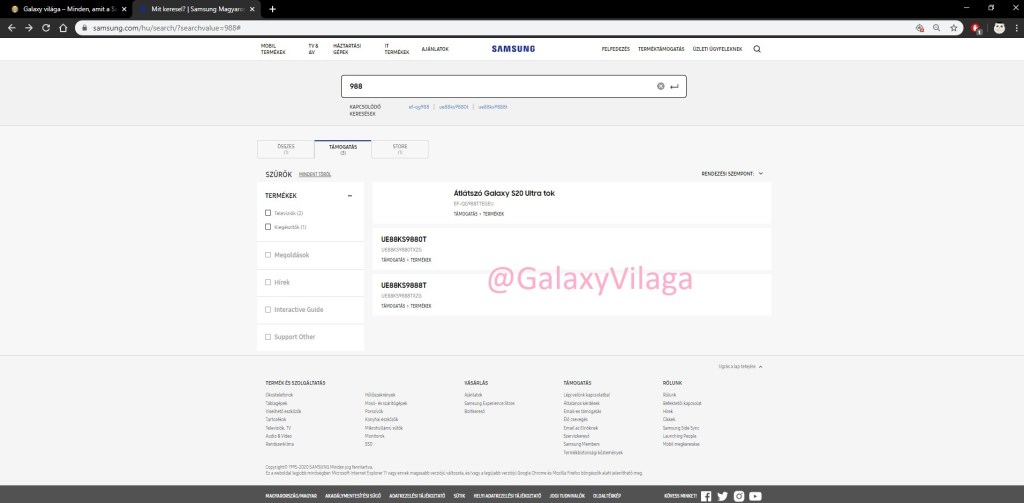
Task: Click the search magnifier icon in Samsung header
Action: 756,48
